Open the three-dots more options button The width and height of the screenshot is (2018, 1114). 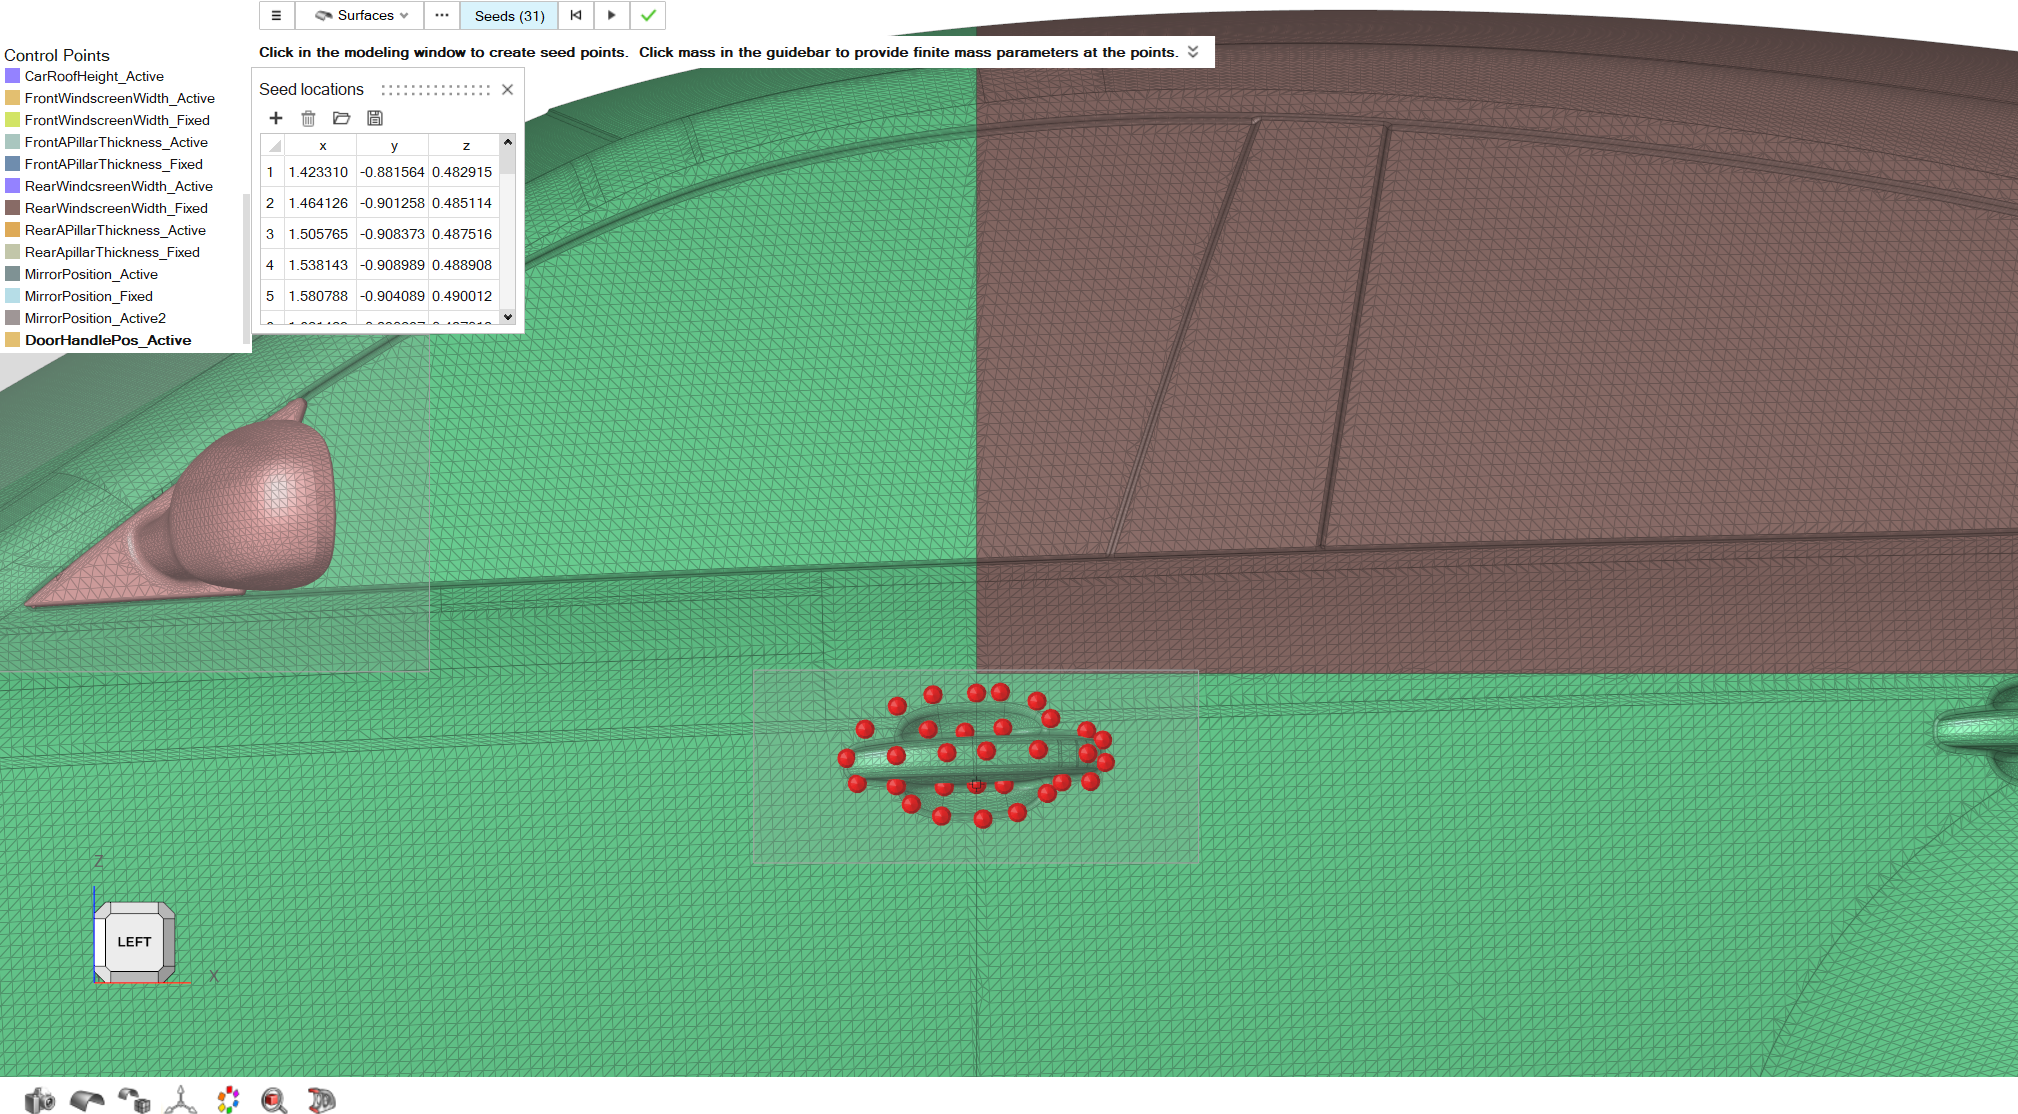click(441, 15)
